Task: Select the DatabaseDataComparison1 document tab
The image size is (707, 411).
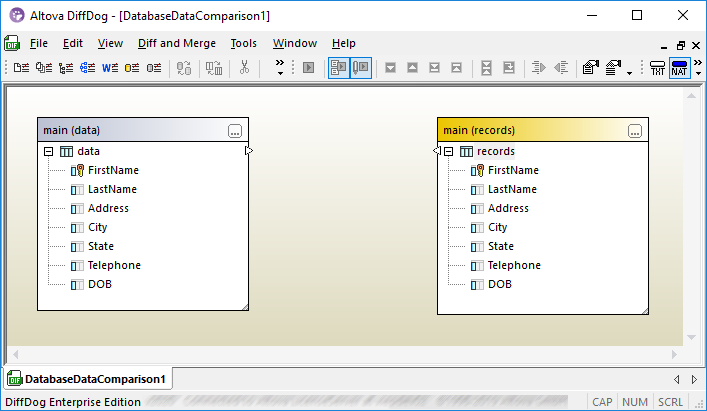Action: (x=87, y=379)
